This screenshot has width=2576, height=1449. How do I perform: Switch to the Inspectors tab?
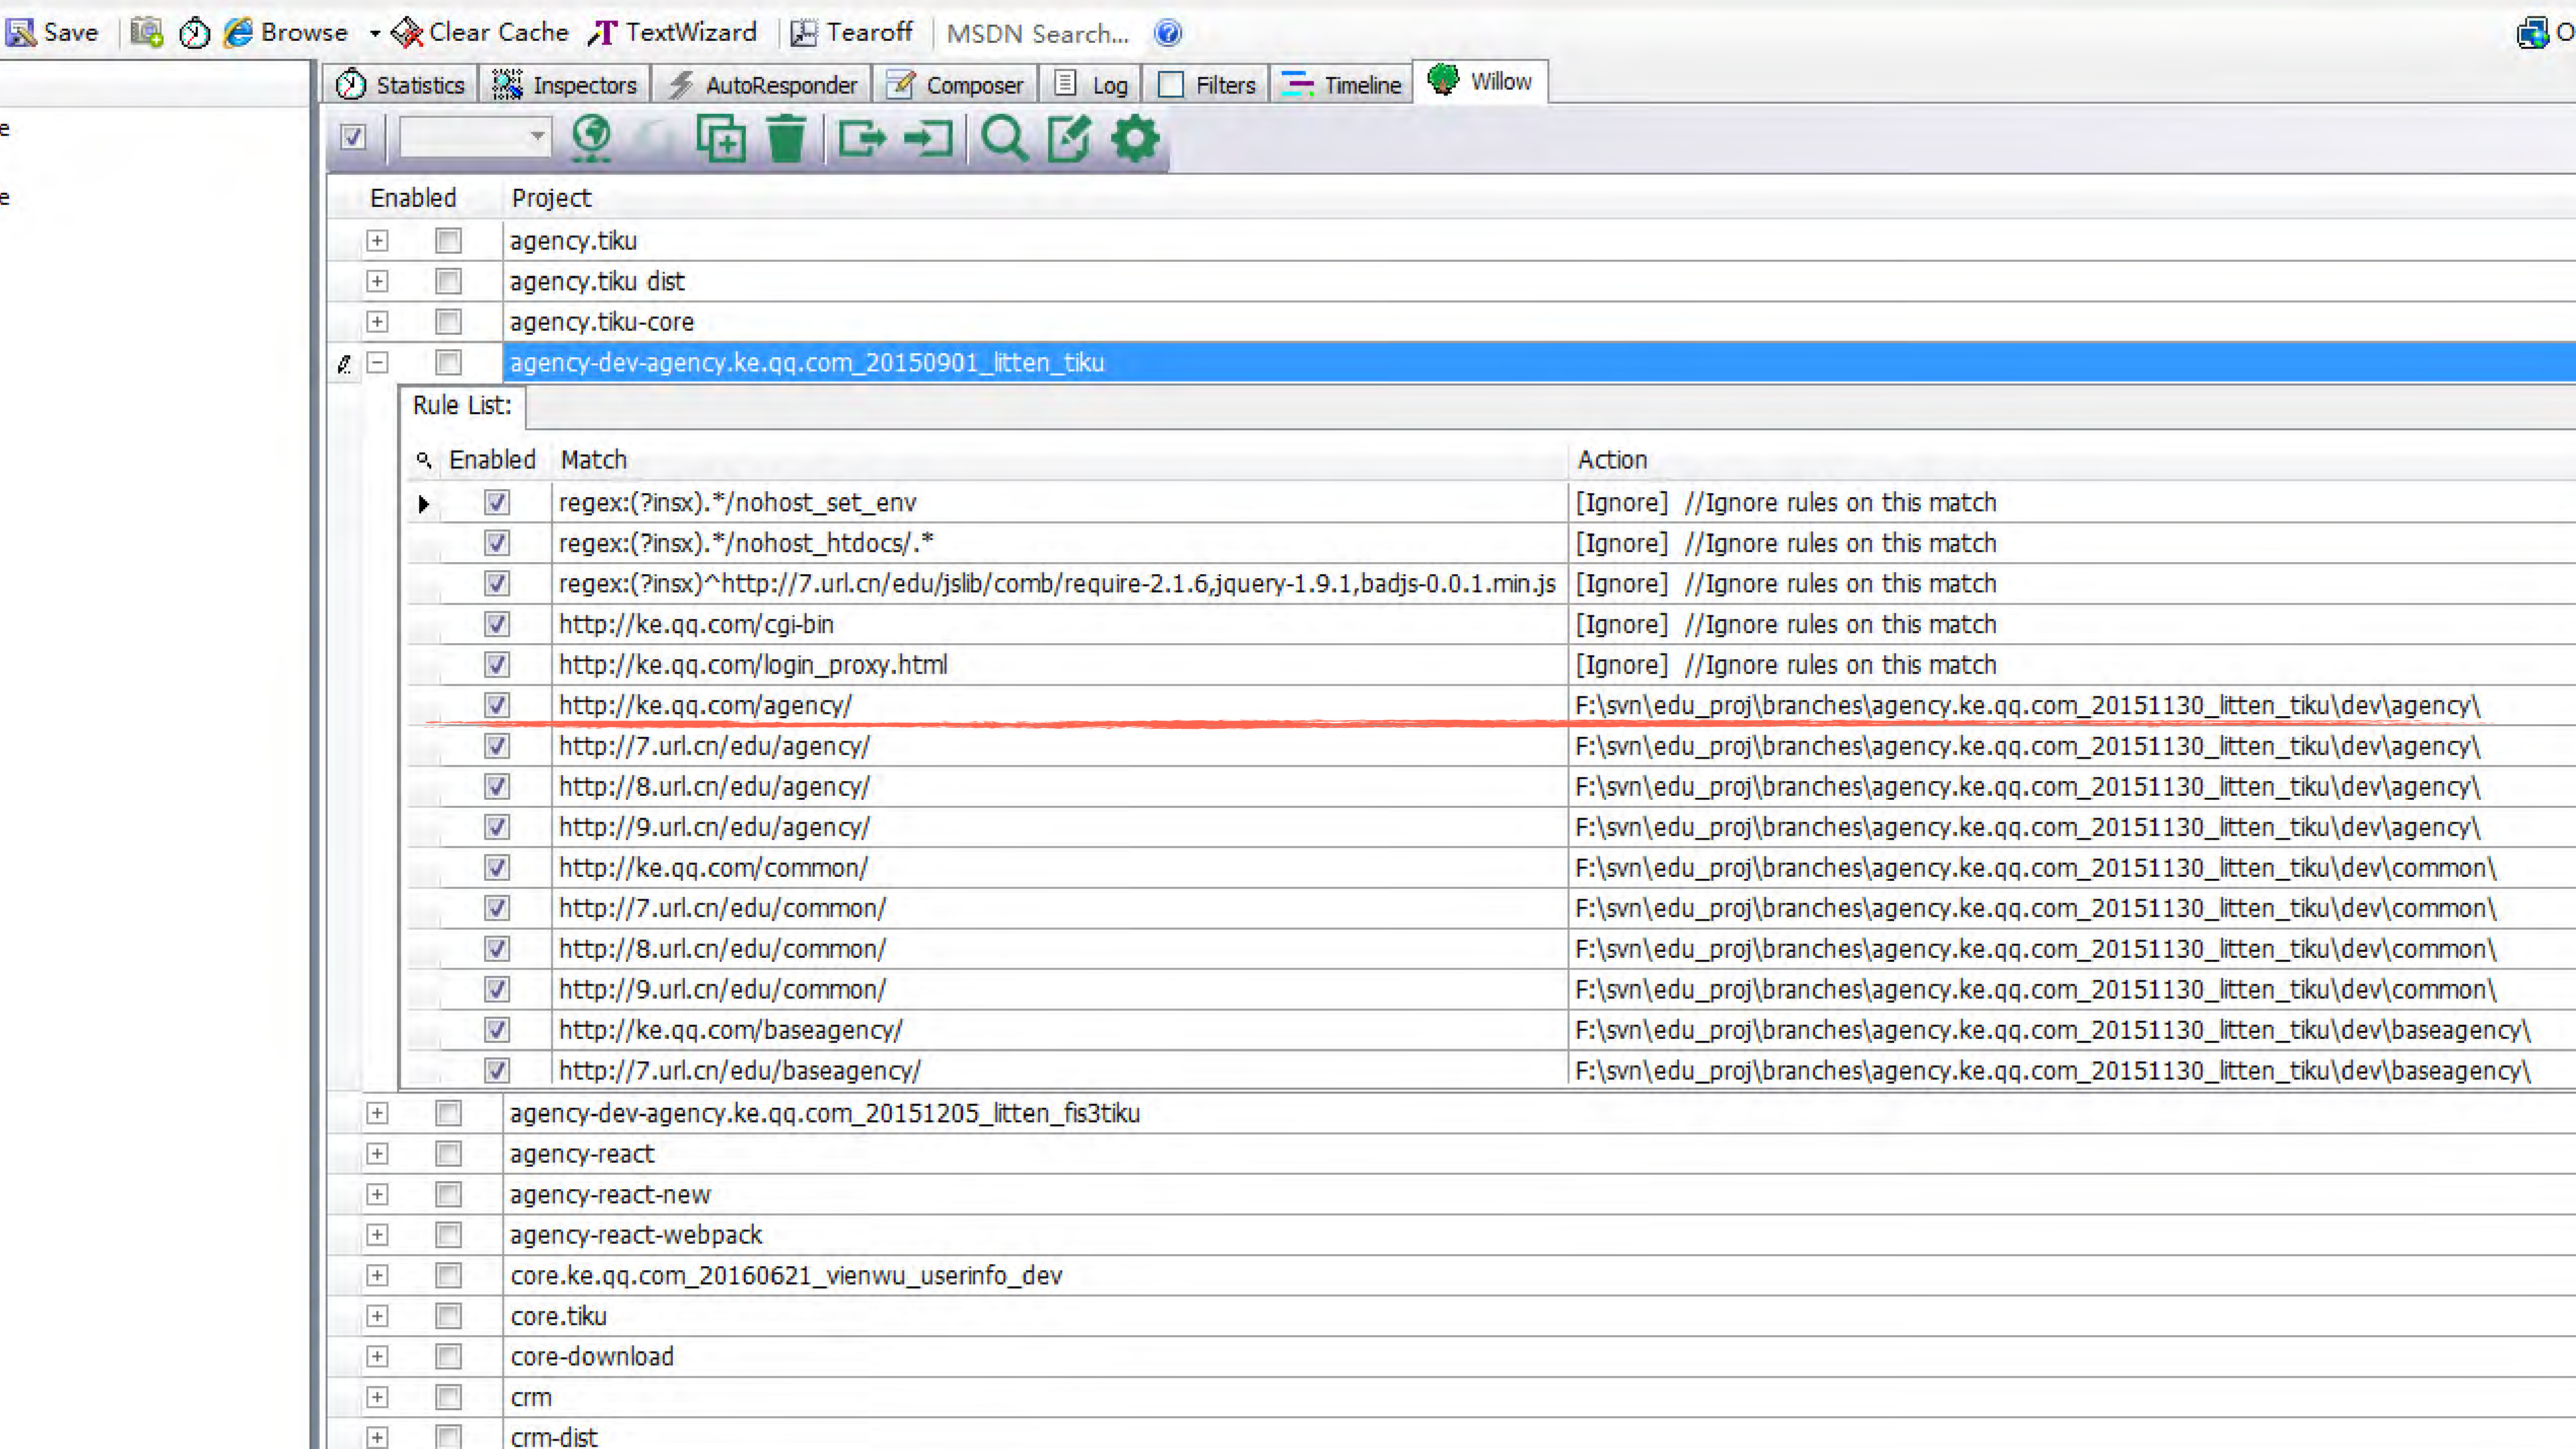click(x=565, y=84)
